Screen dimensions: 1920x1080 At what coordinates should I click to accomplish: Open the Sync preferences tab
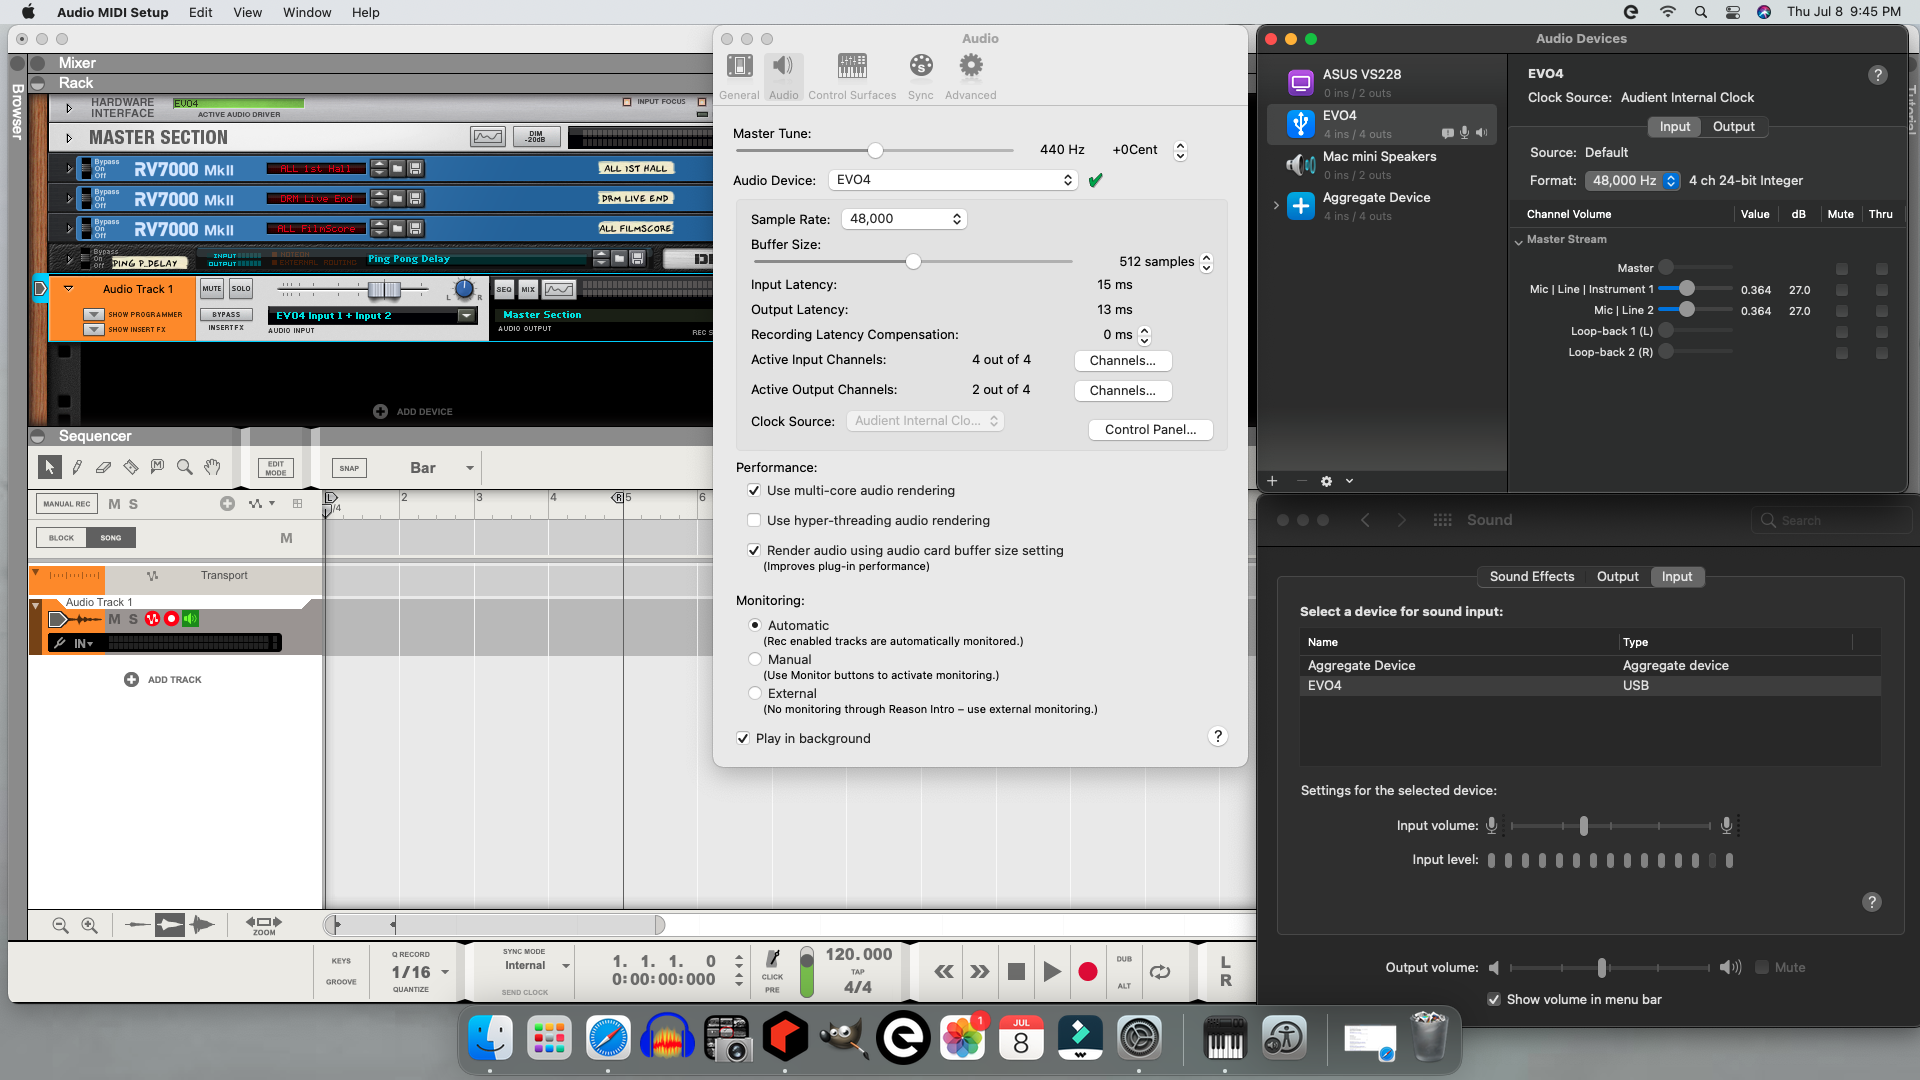tap(921, 77)
